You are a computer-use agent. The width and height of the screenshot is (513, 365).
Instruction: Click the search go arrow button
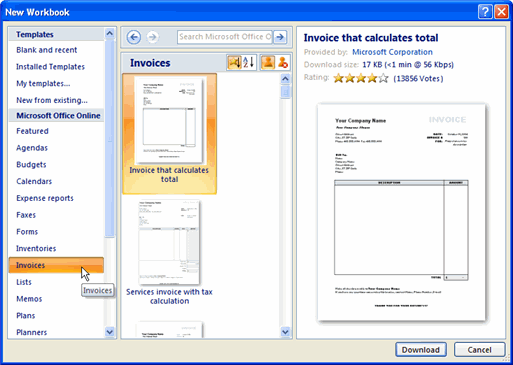[280, 37]
